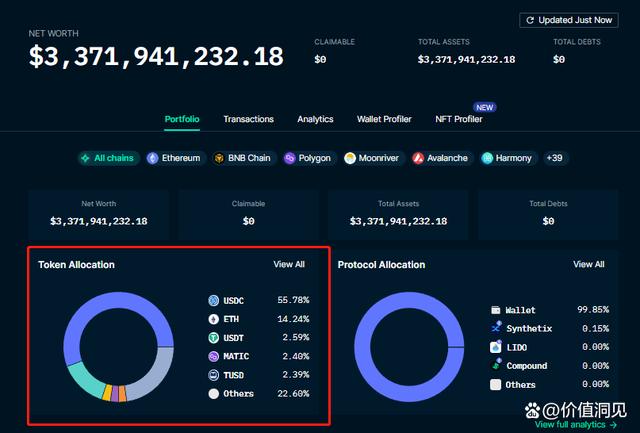Click the All chains sparkle icon
The width and height of the screenshot is (640, 433).
[x=85, y=158]
